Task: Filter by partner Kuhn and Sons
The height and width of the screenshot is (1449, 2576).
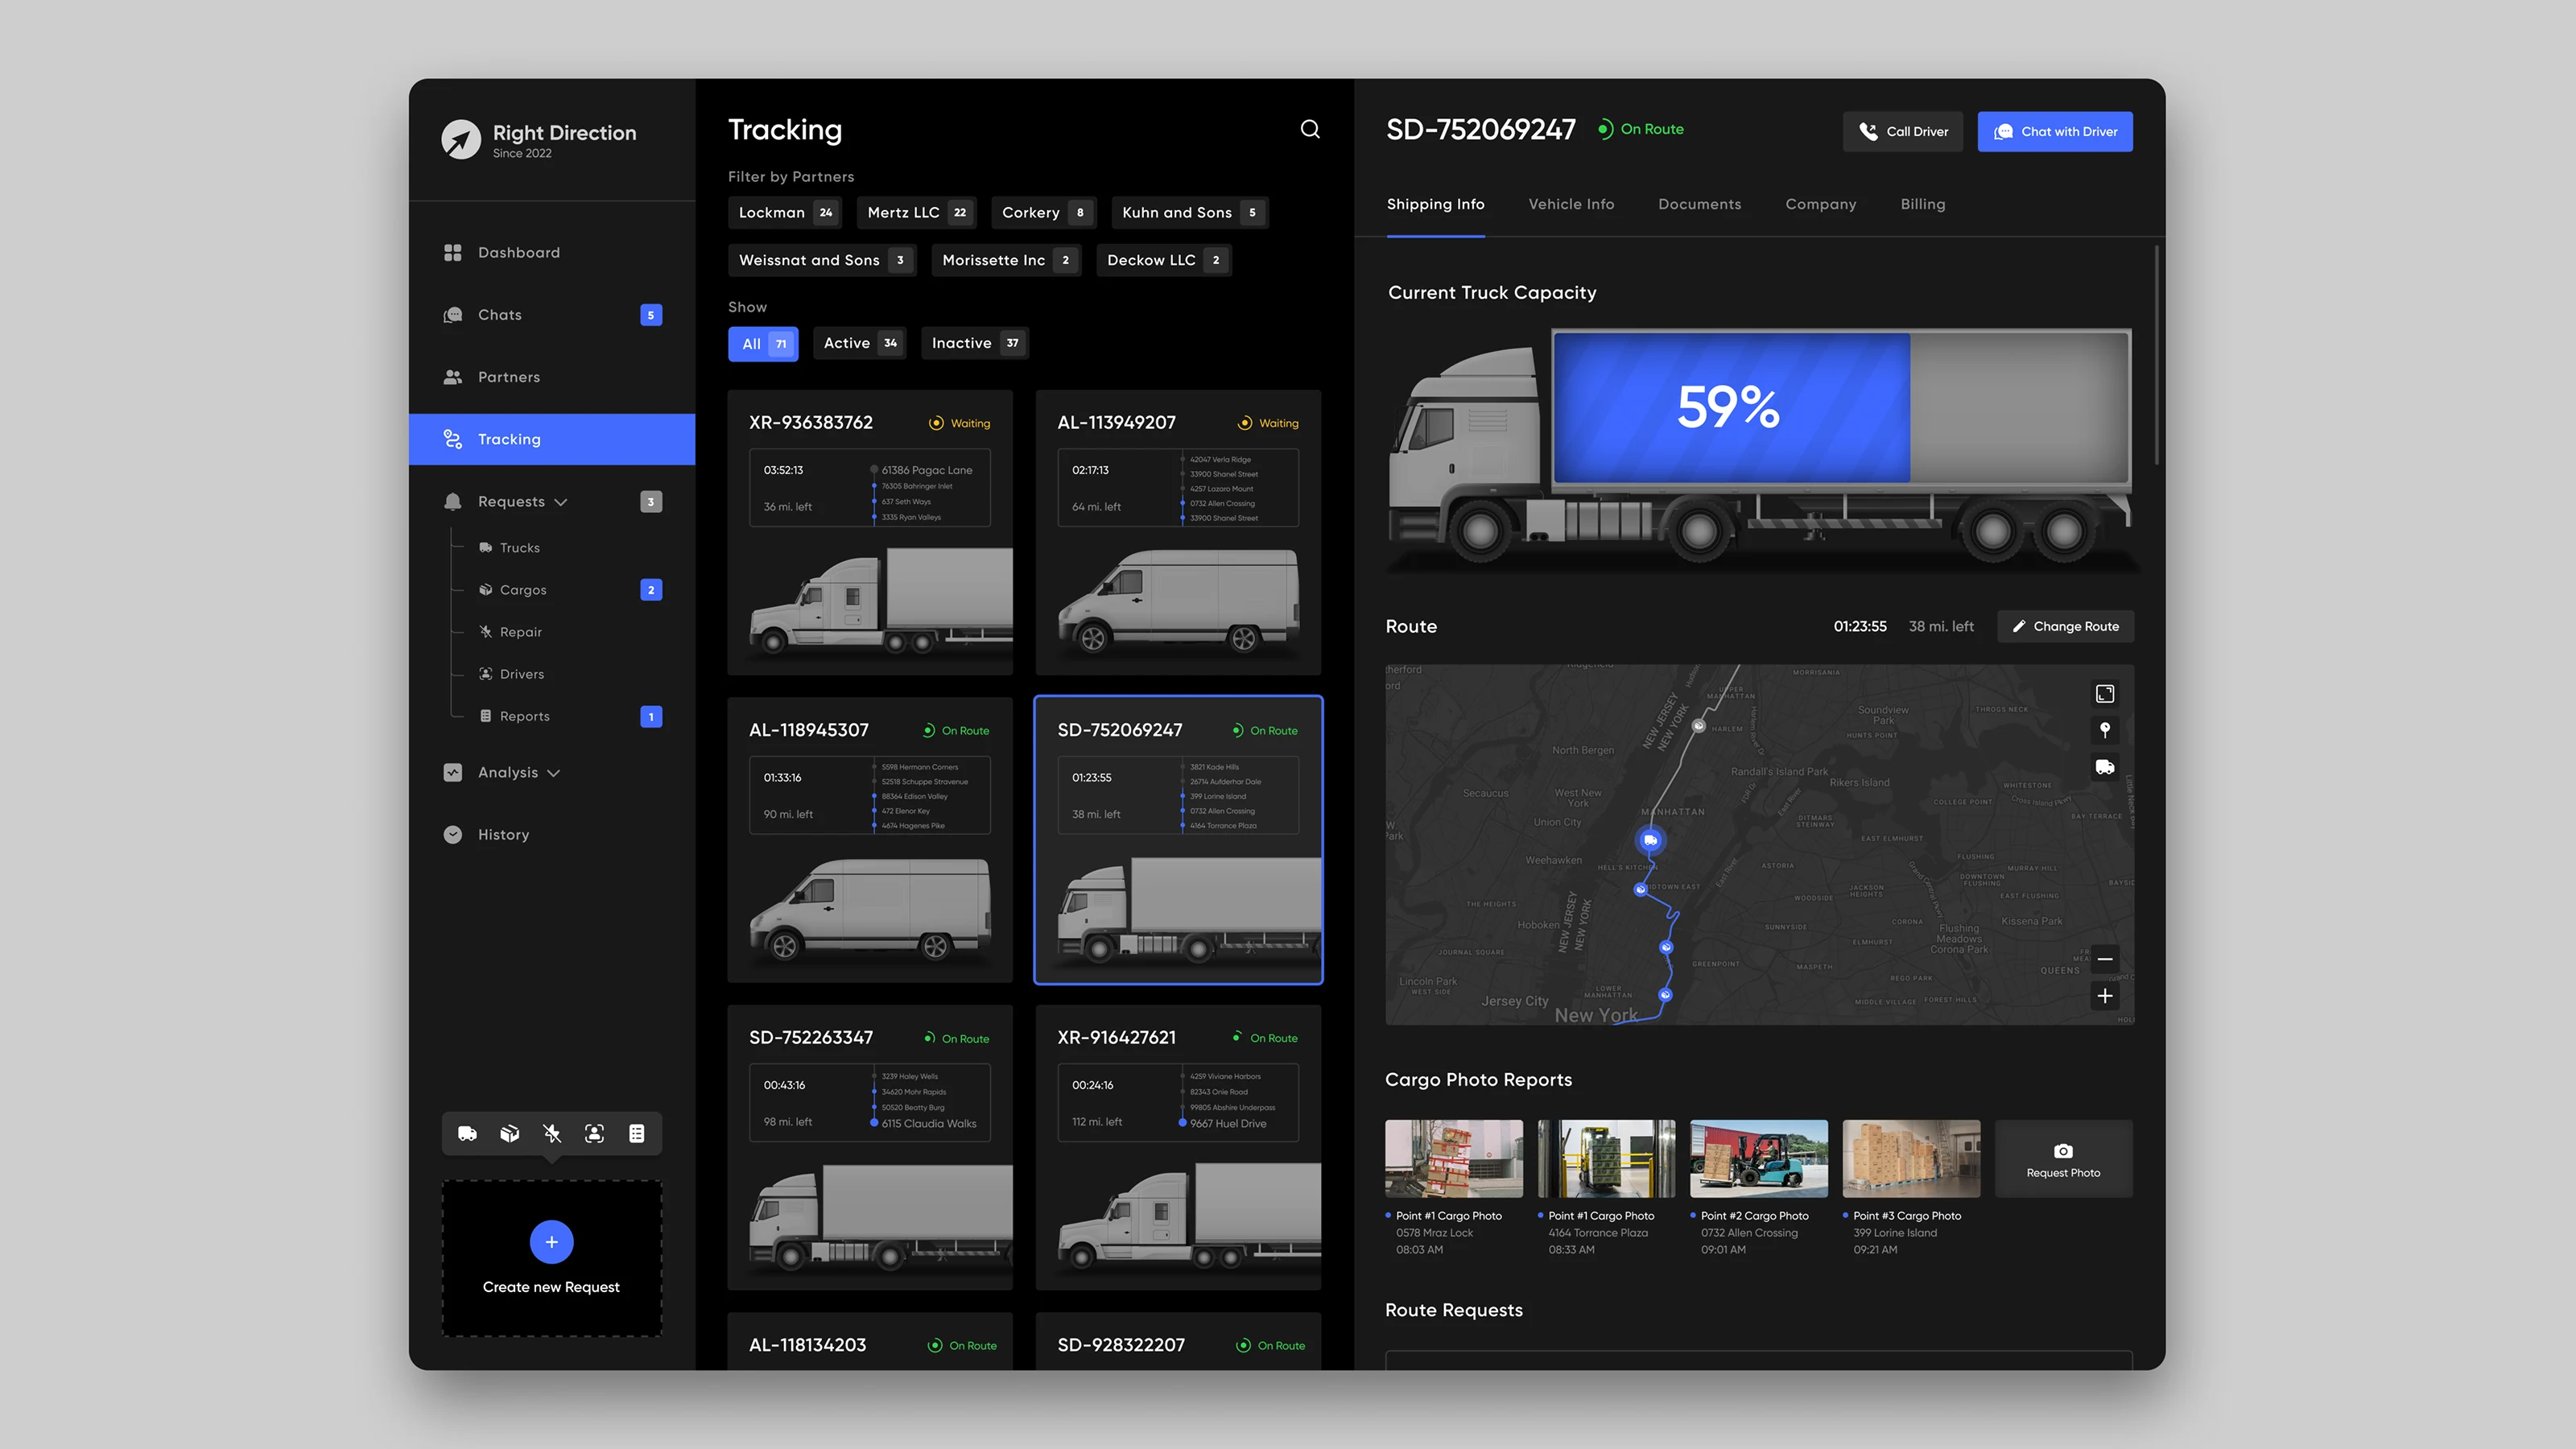Action: 1190,212
